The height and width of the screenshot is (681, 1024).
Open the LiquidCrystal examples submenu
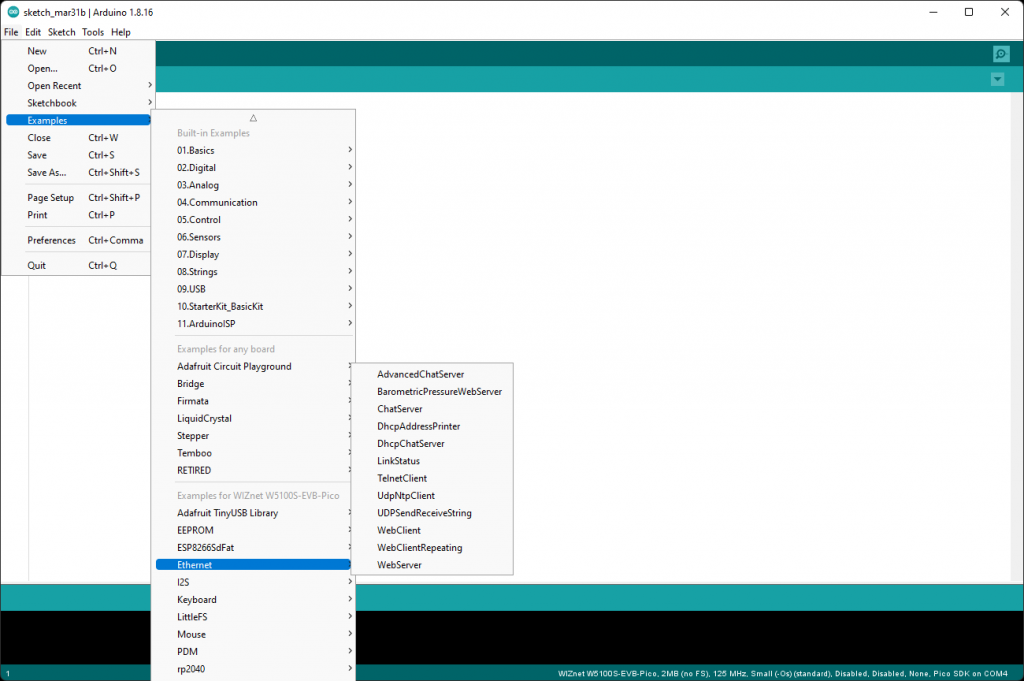point(253,419)
